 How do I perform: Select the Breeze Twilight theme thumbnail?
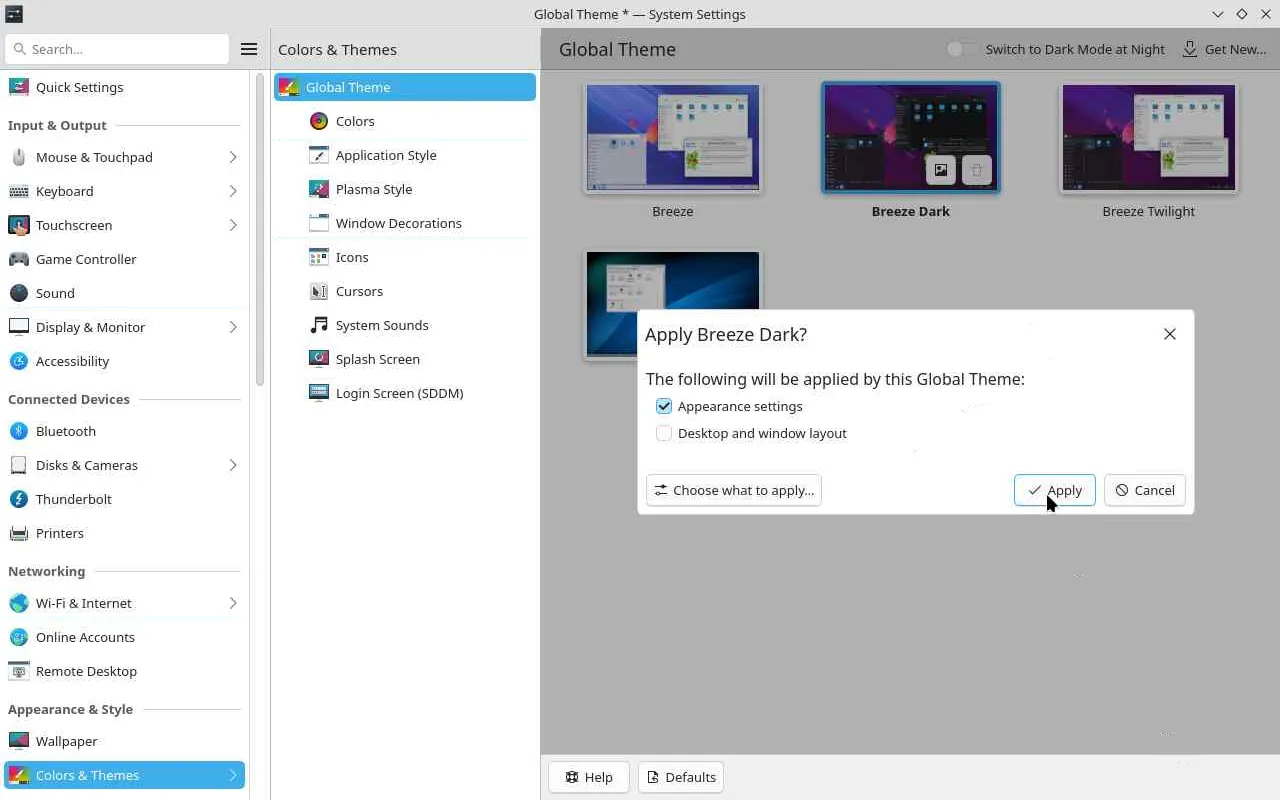pos(1149,138)
